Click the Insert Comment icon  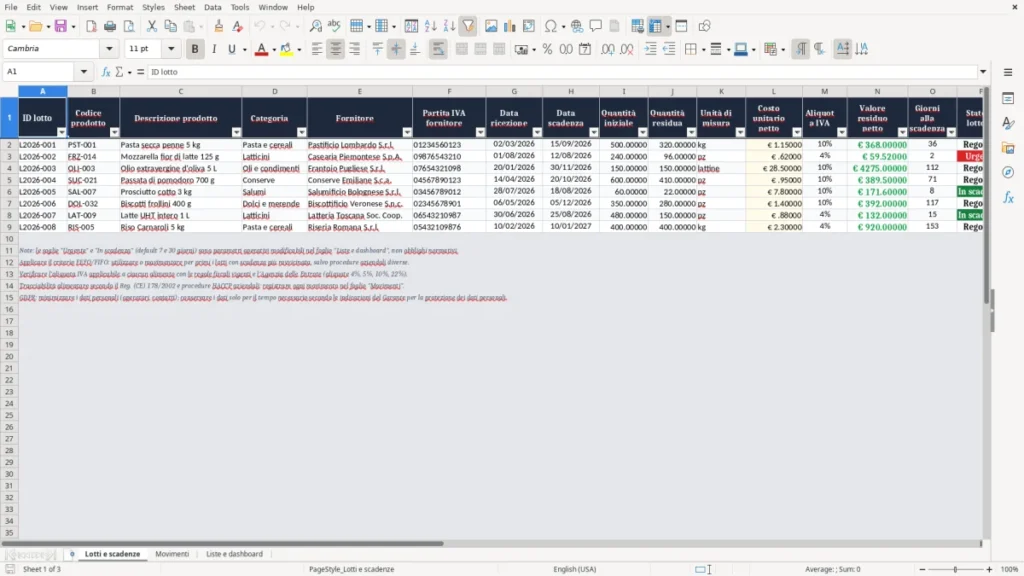click(x=596, y=26)
